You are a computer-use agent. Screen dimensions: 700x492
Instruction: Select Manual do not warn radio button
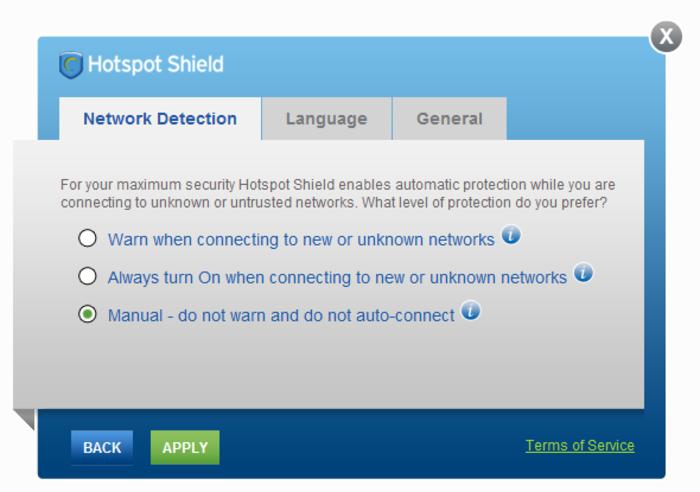88,314
